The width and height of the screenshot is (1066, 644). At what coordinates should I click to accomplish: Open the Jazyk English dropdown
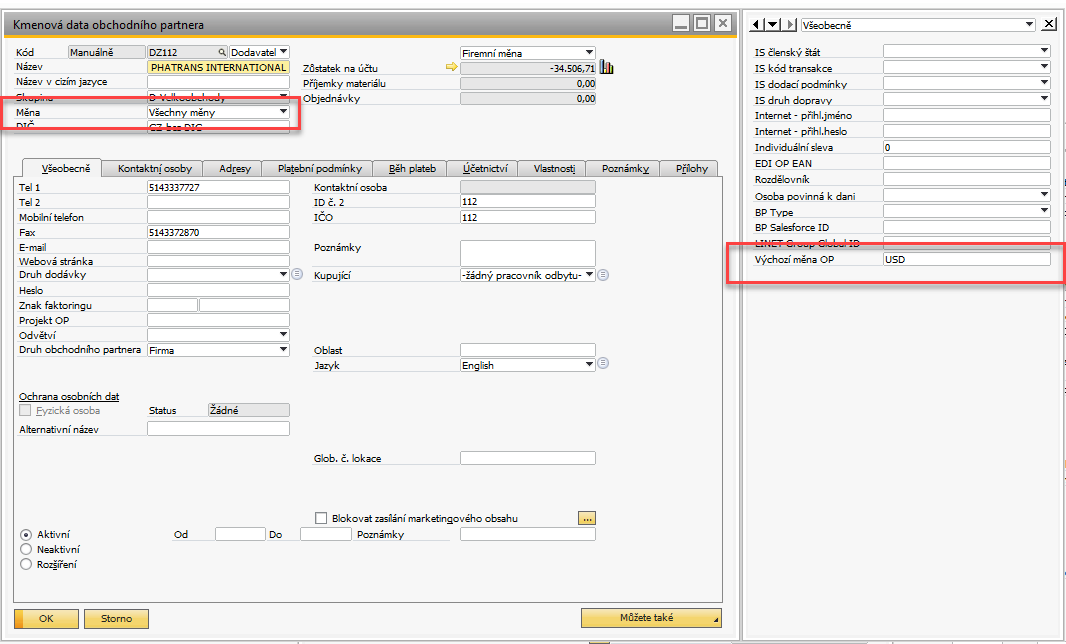(x=589, y=365)
